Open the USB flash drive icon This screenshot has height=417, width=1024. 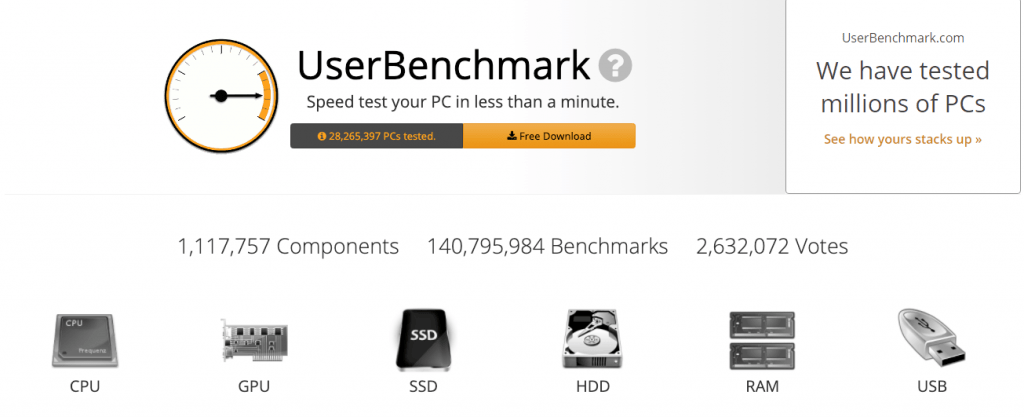[x=931, y=339]
